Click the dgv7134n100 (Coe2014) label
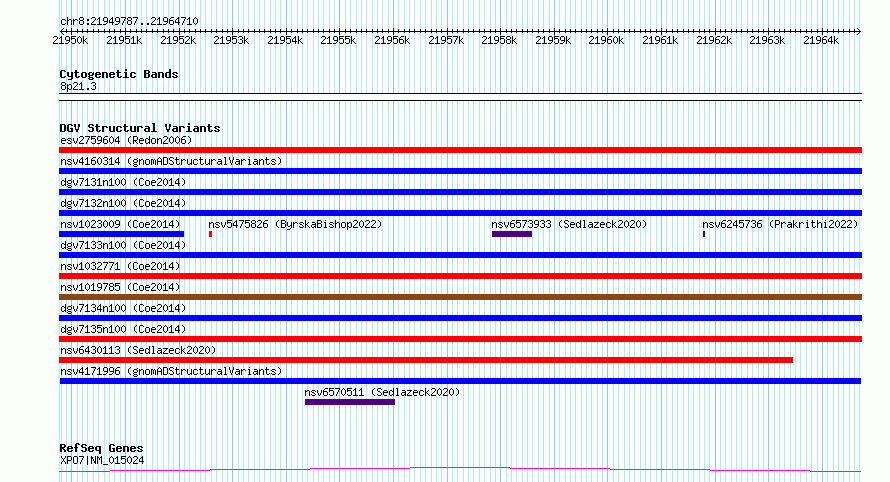 click(x=123, y=308)
